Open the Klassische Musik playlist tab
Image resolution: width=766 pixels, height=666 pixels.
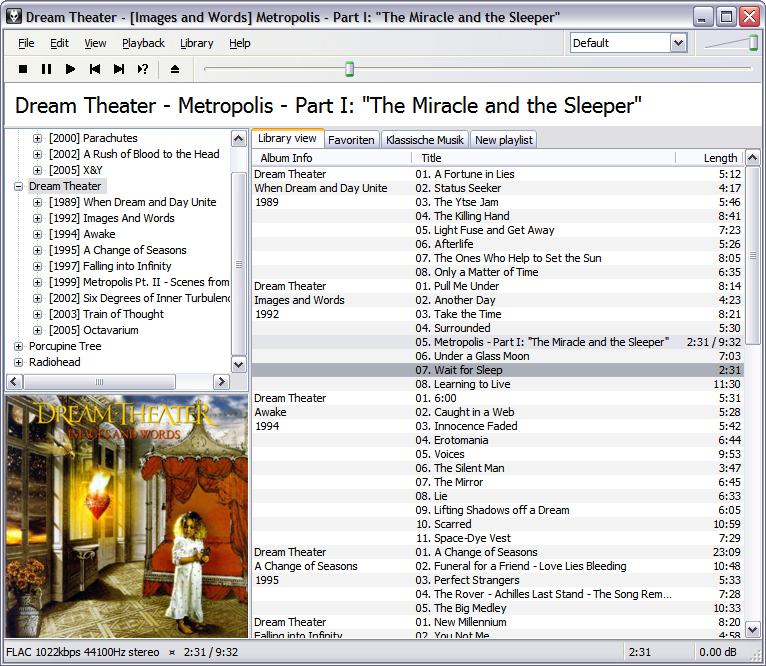click(425, 140)
